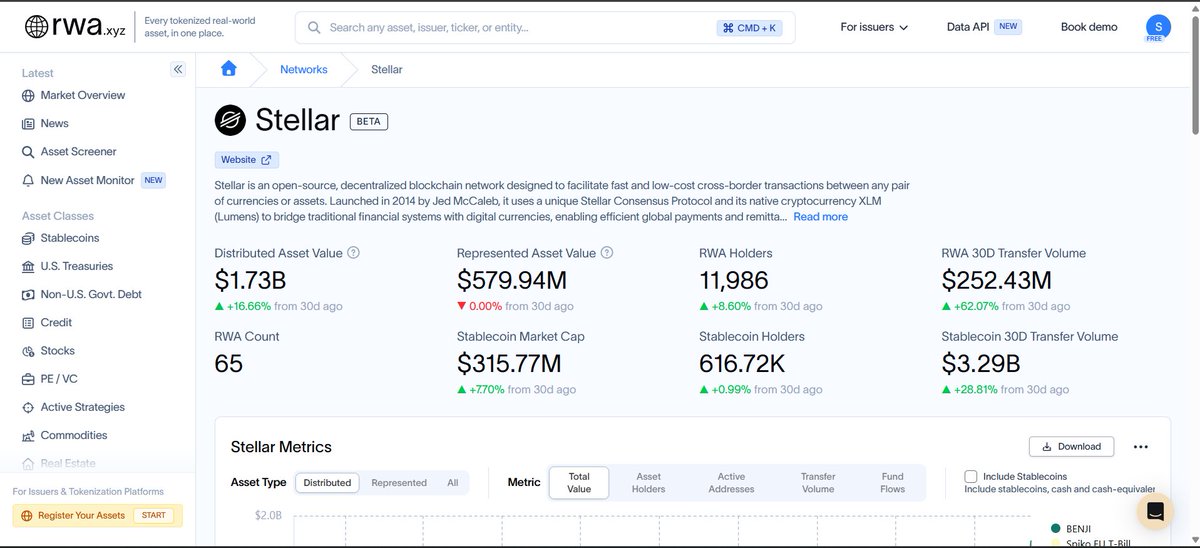Click the Stellar network logo
The image size is (1200, 548).
[230, 121]
